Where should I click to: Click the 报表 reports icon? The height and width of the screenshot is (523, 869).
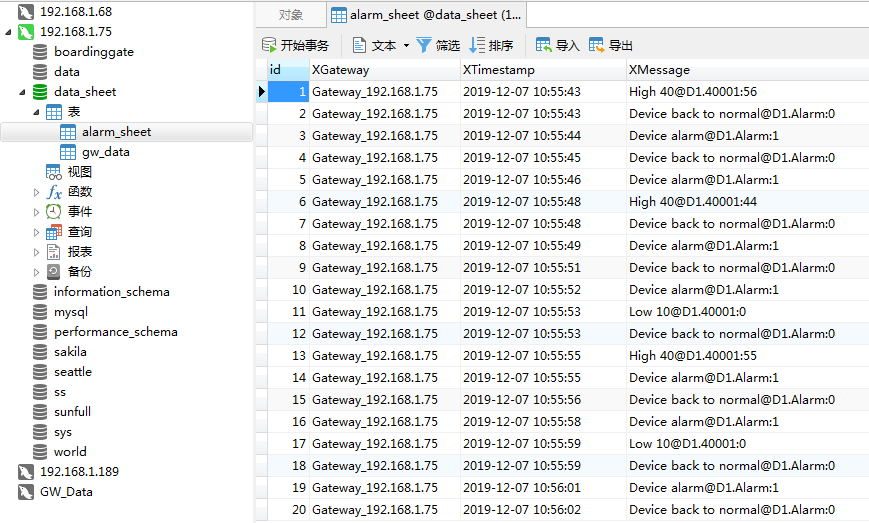(54, 252)
